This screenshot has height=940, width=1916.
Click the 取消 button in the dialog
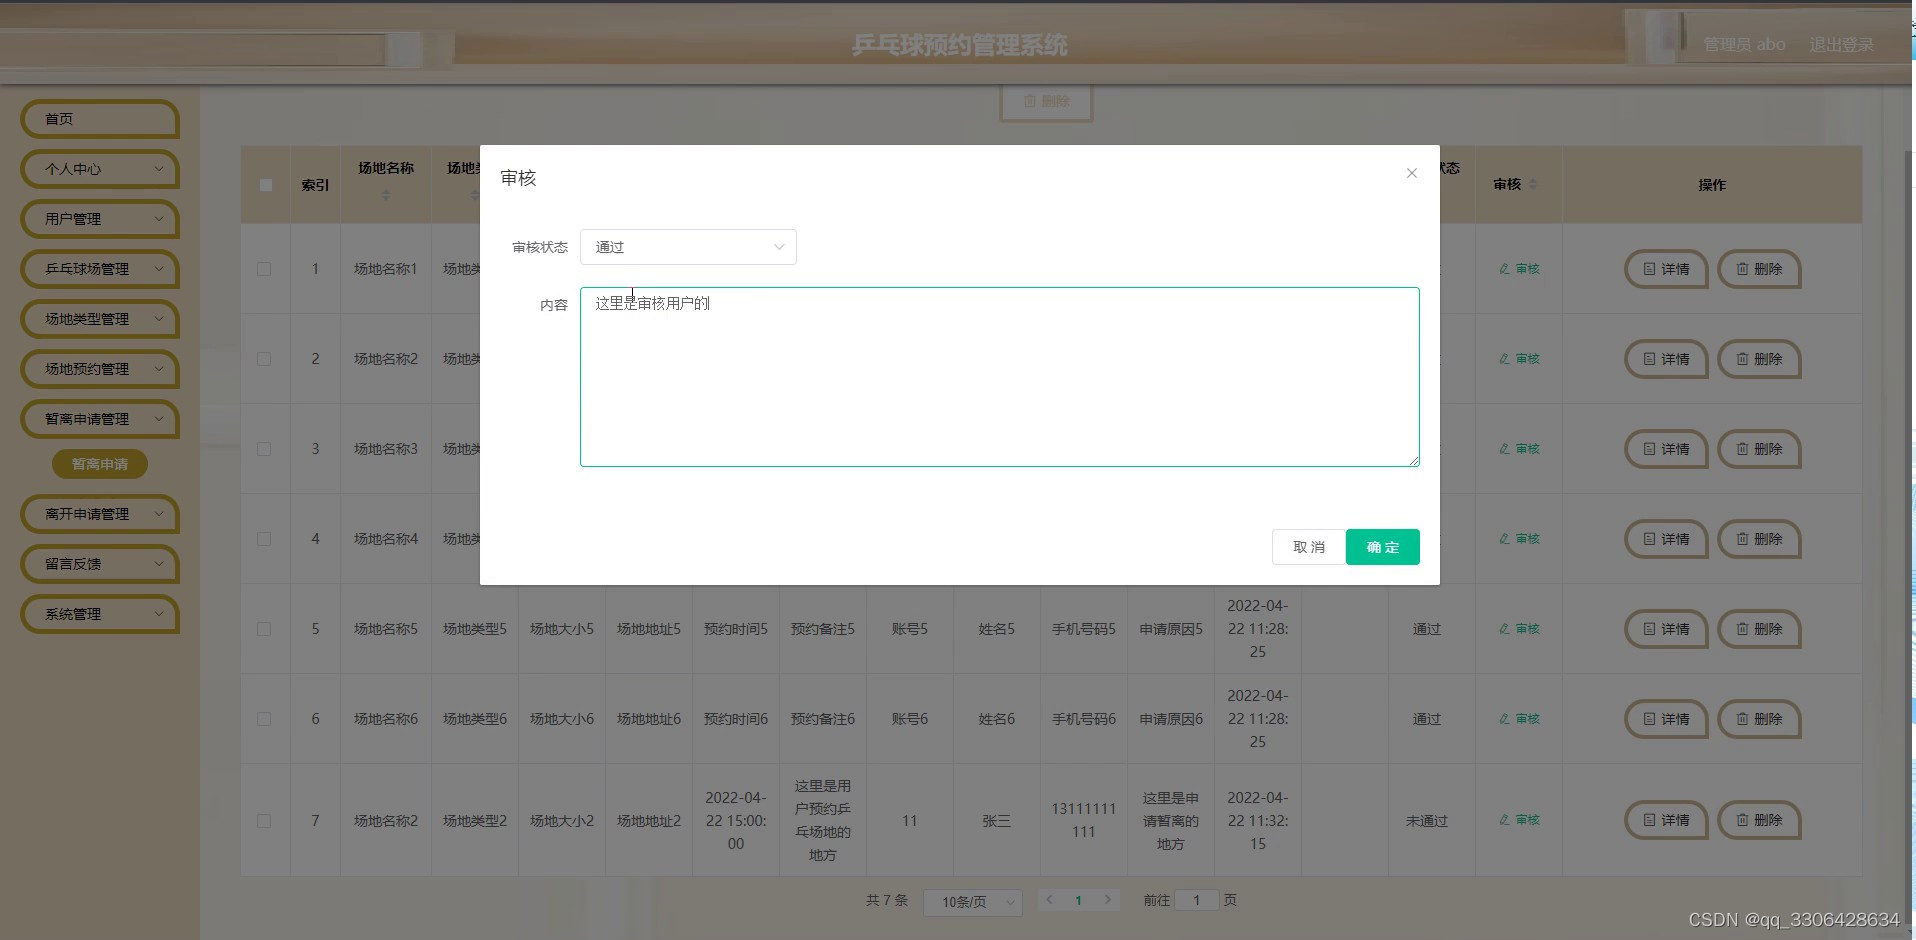(x=1308, y=547)
